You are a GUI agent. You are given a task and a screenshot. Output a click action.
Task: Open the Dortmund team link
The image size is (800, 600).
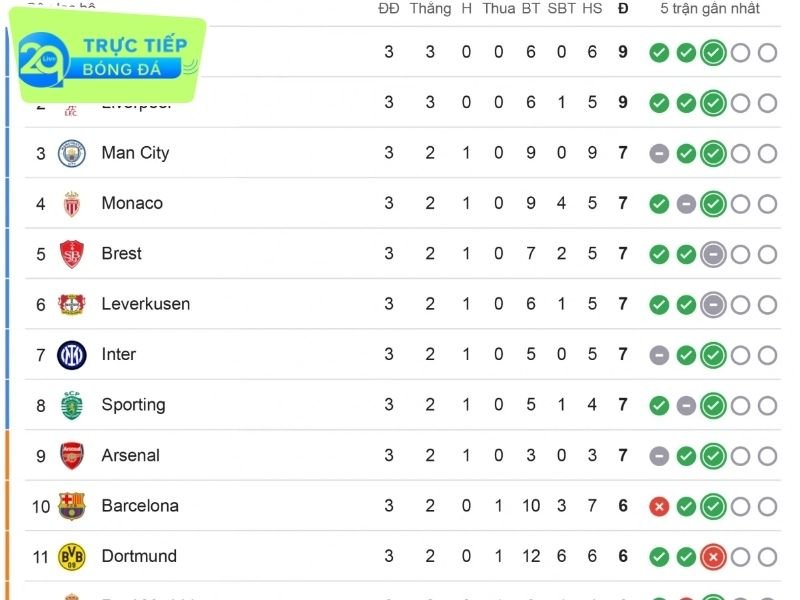pos(139,556)
